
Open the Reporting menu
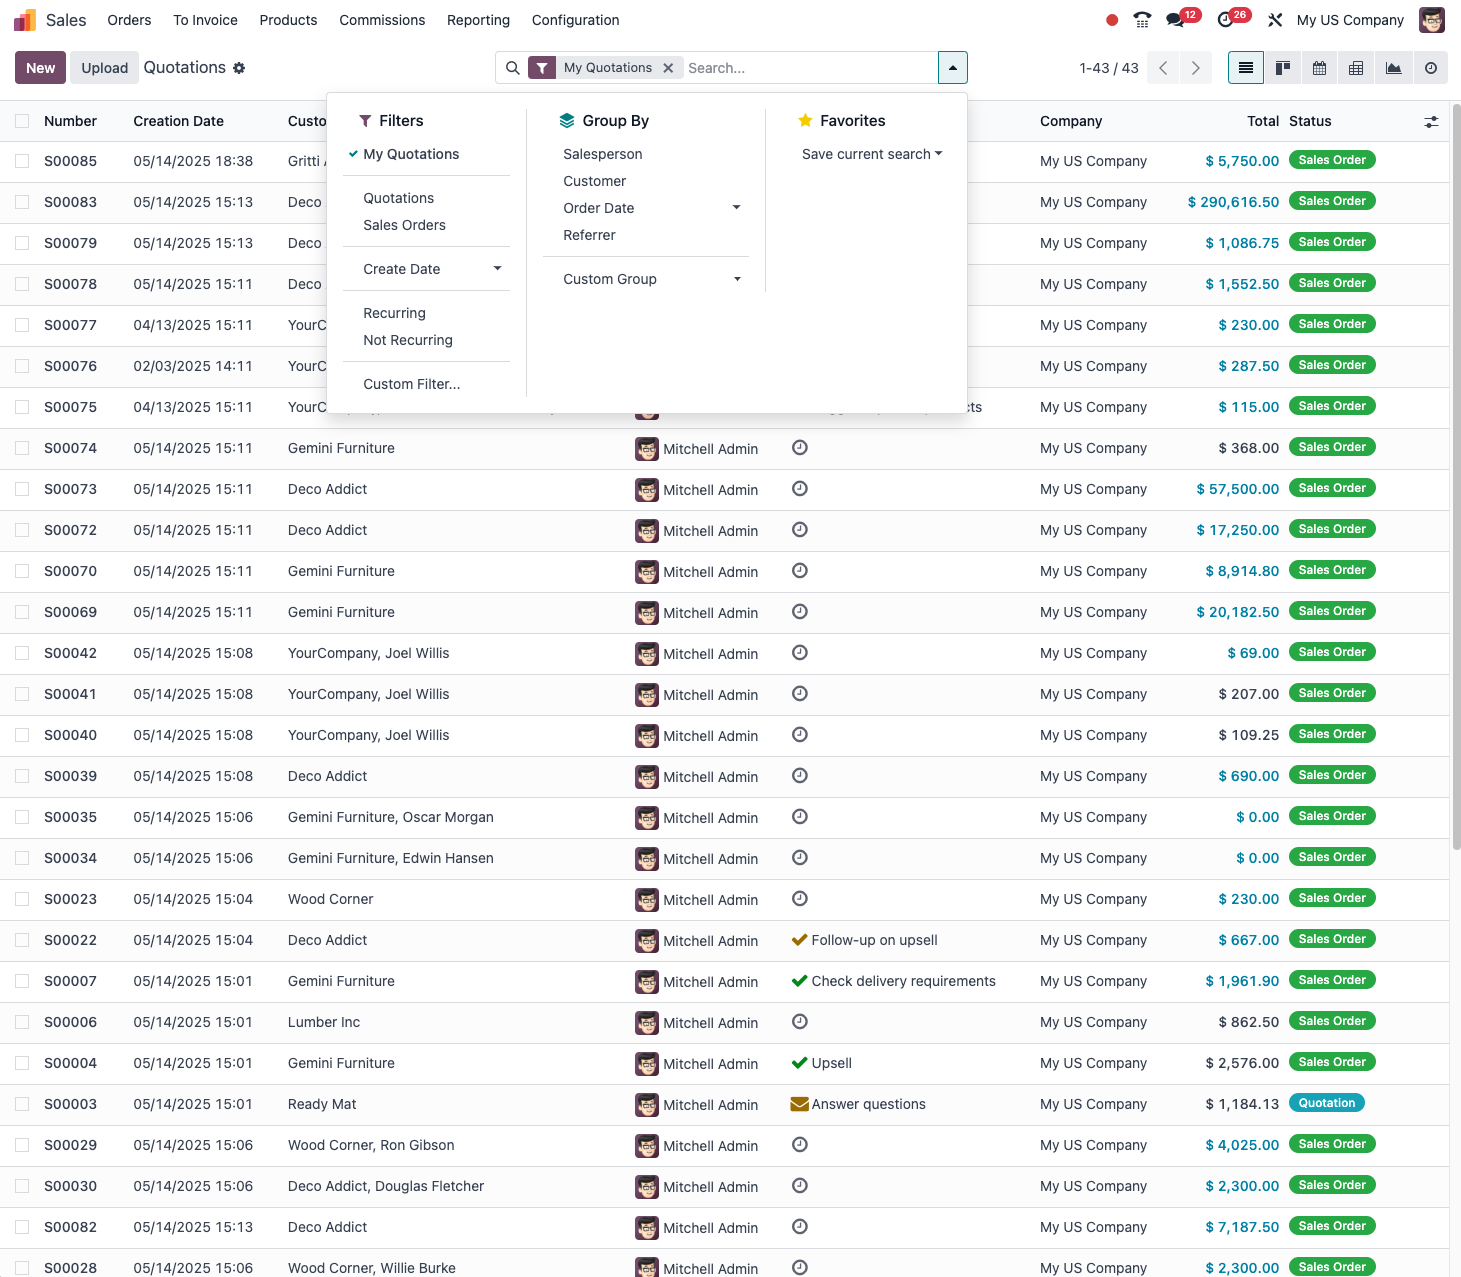pos(478,20)
